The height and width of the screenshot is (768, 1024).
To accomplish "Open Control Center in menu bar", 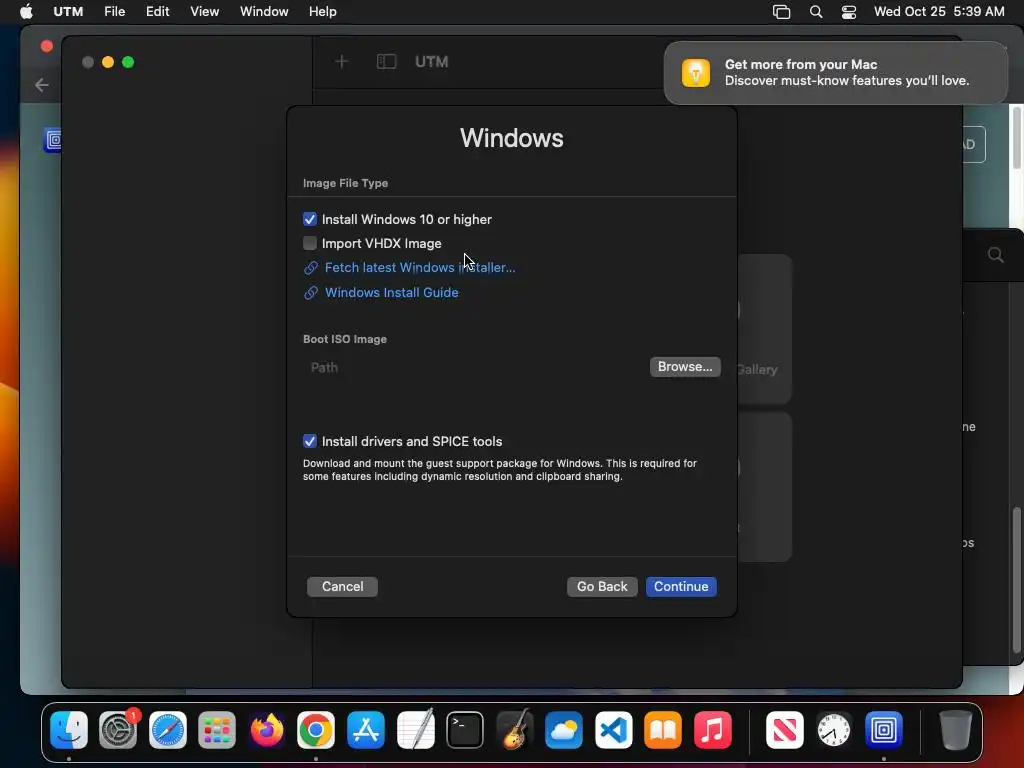I will coord(848,12).
